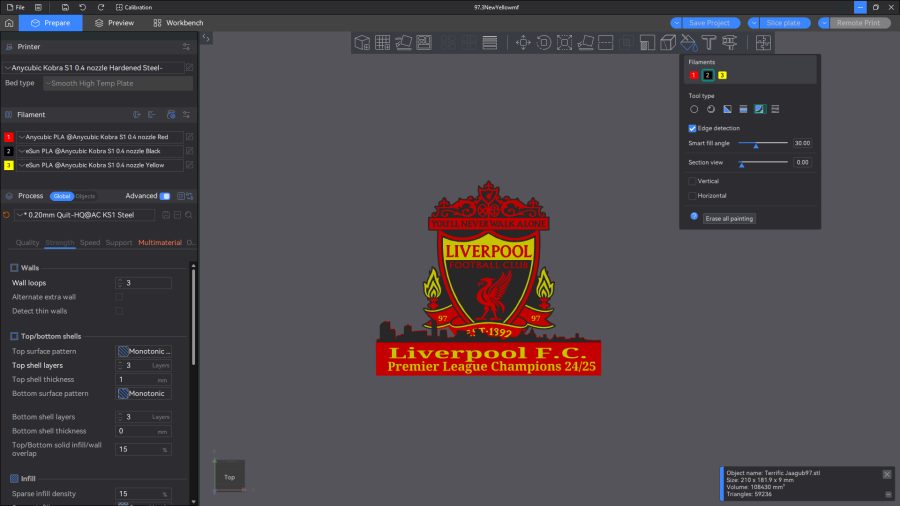This screenshot has height=506, width=900.
Task: Switch to the Workbench tab
Action: pyautogui.click(x=179, y=23)
